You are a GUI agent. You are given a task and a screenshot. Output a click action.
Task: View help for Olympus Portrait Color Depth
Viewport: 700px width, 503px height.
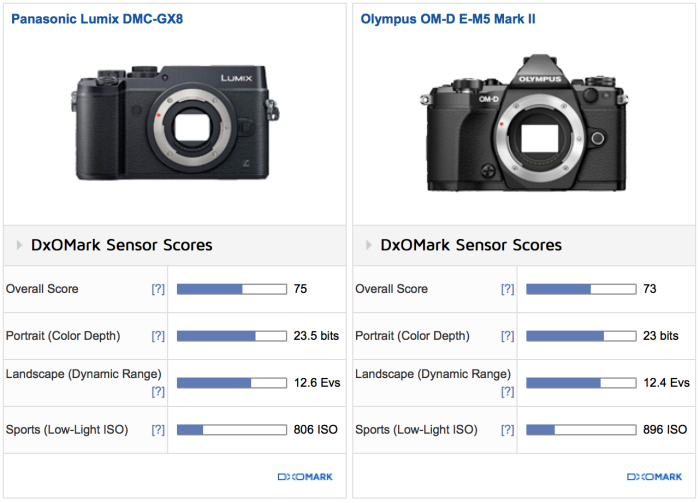[507, 336]
